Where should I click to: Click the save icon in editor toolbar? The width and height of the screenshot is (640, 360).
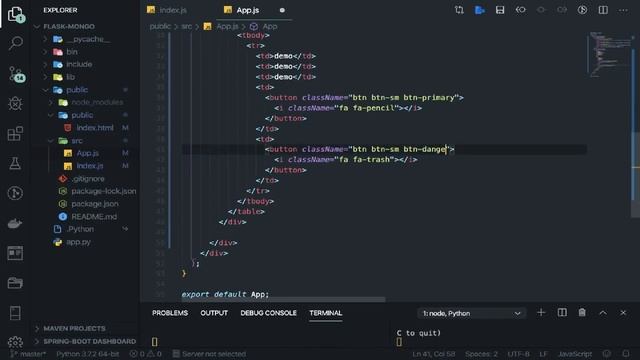500,10
